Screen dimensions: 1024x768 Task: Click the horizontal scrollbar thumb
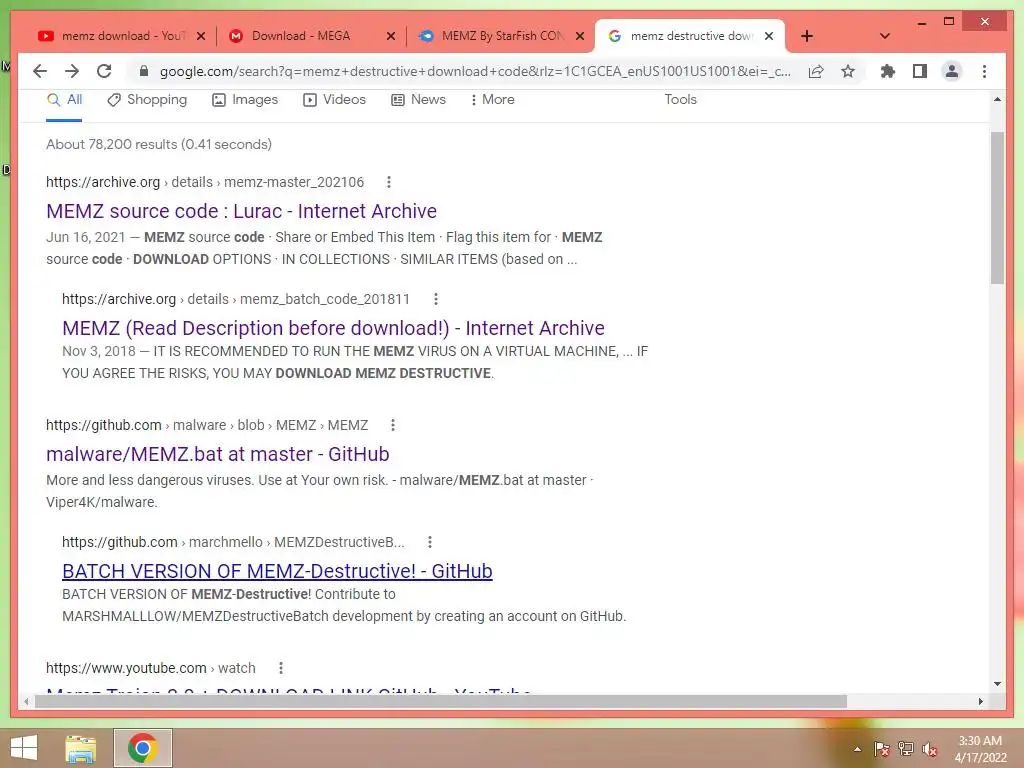click(441, 701)
